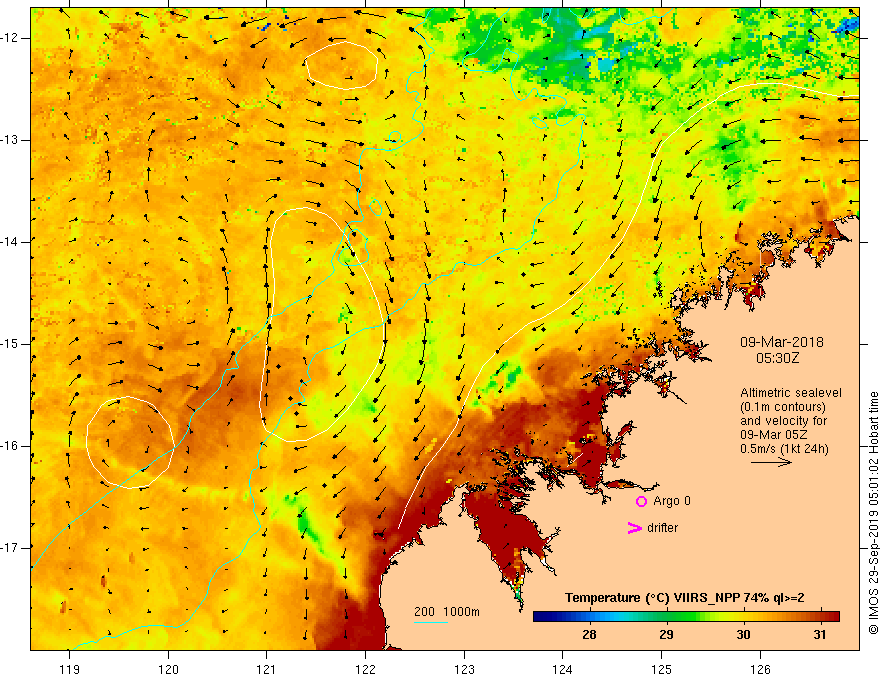
Task: Click the time label 05:30Z
Action: (777, 358)
